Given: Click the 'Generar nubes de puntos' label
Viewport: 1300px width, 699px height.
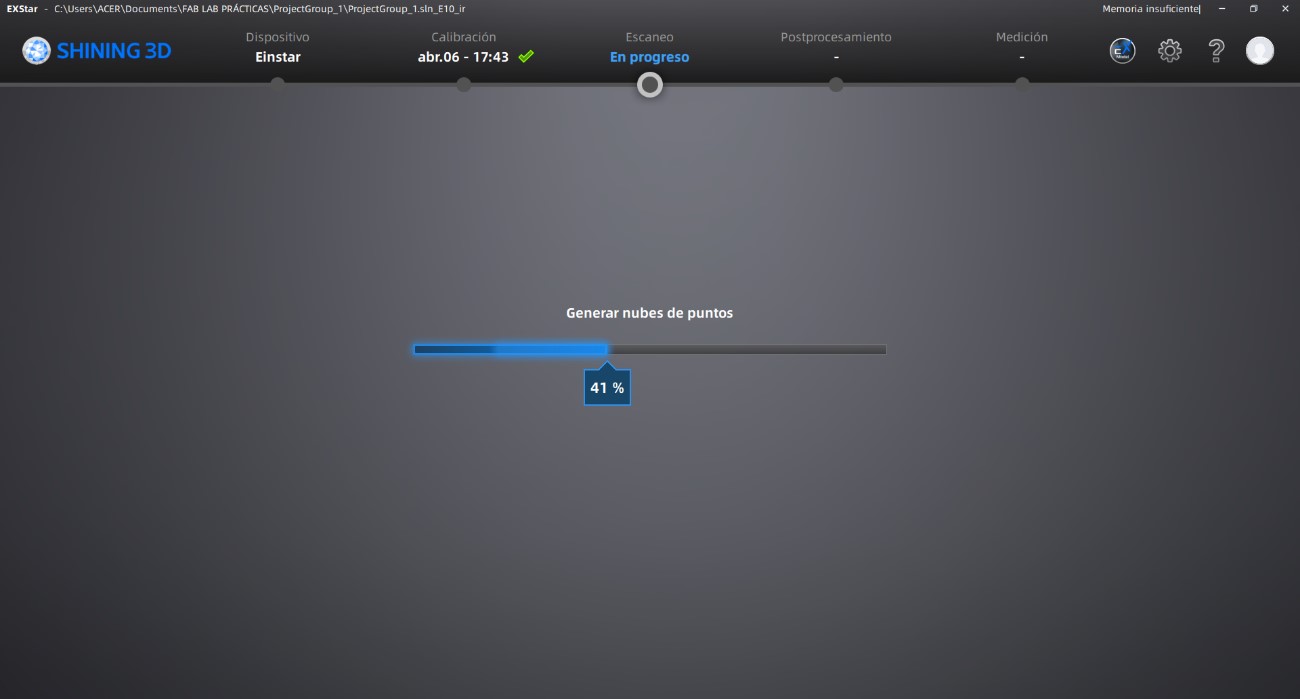Looking at the screenshot, I should coord(650,313).
